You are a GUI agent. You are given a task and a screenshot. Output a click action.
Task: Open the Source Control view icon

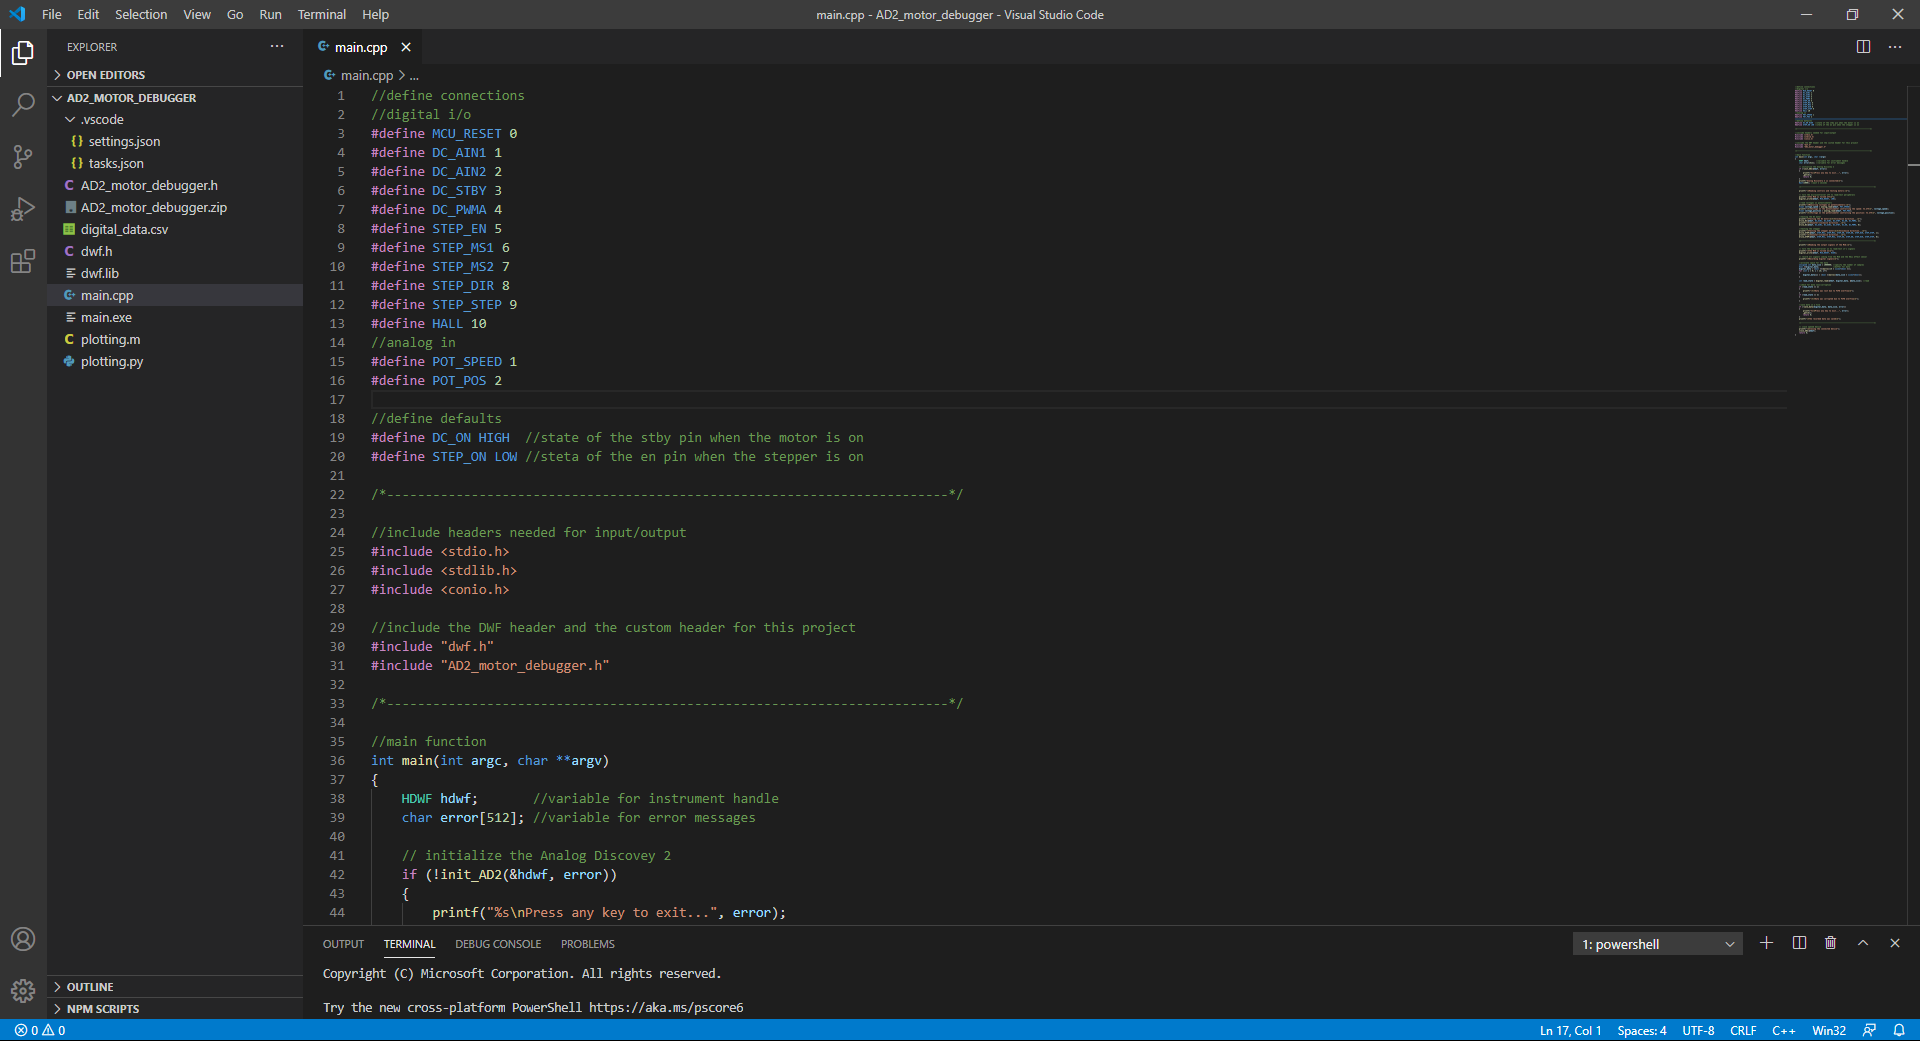click(x=23, y=156)
